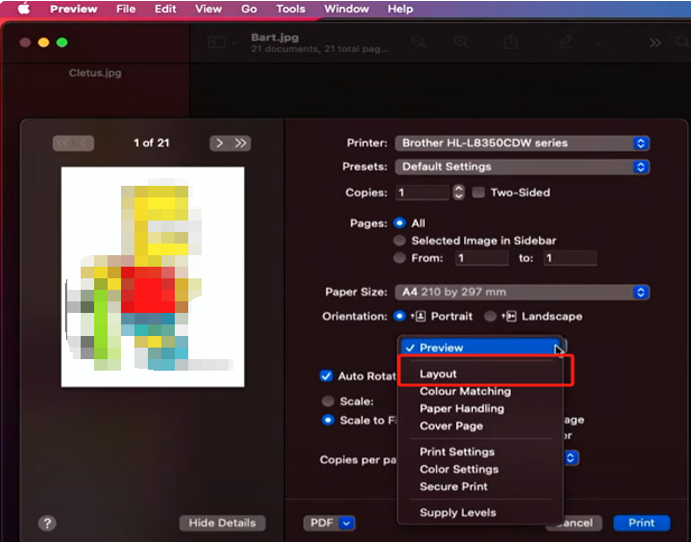
Task: Open the Preview application menu
Action: tap(74, 9)
